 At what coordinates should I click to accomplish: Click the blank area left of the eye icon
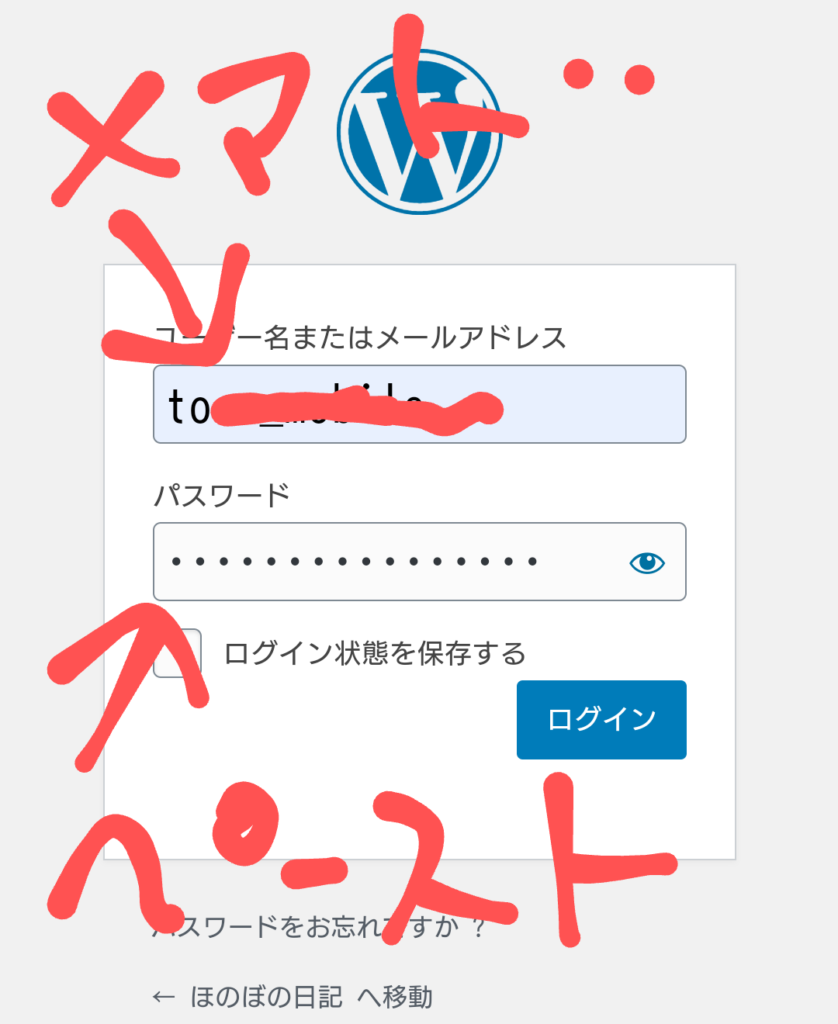point(581,562)
